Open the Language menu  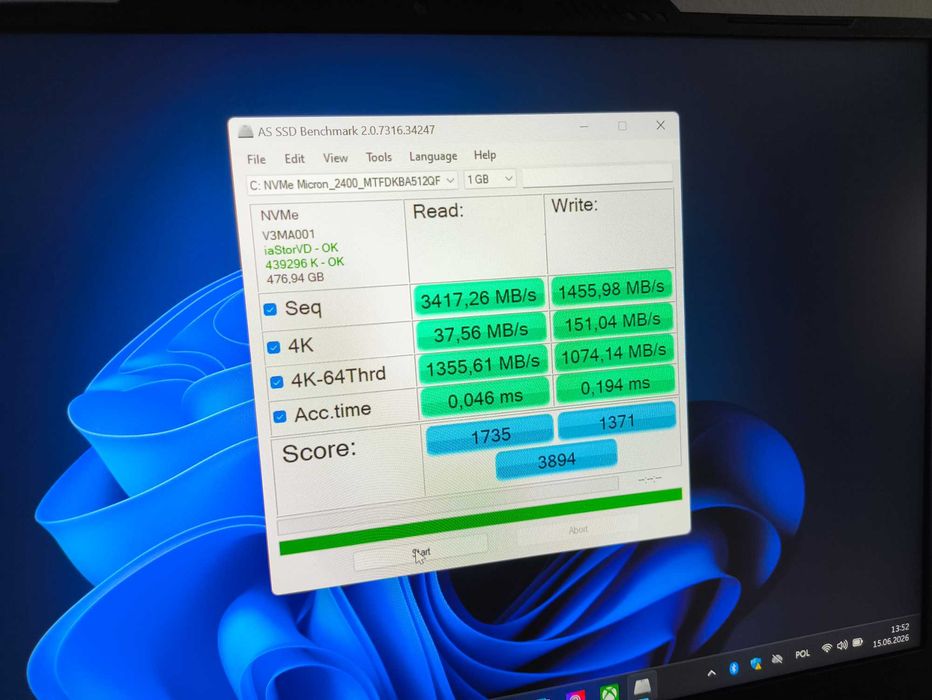(x=433, y=156)
